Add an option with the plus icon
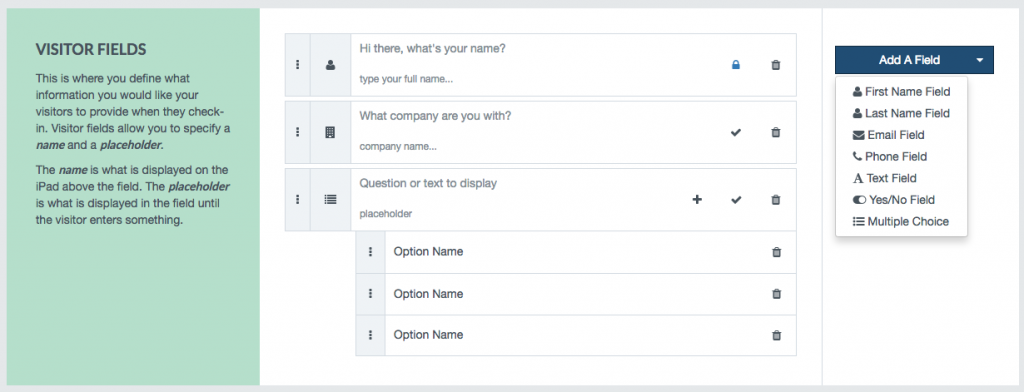 pos(697,199)
